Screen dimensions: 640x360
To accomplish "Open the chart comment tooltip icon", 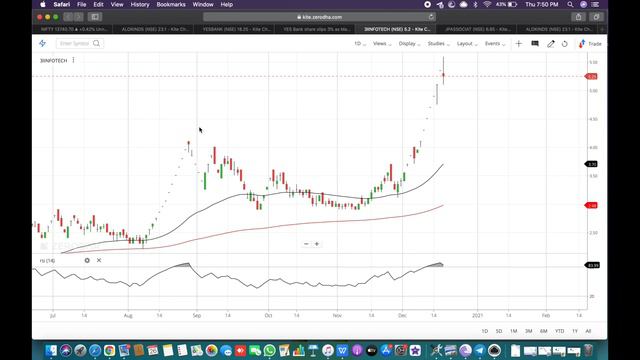I will tap(535, 44).
